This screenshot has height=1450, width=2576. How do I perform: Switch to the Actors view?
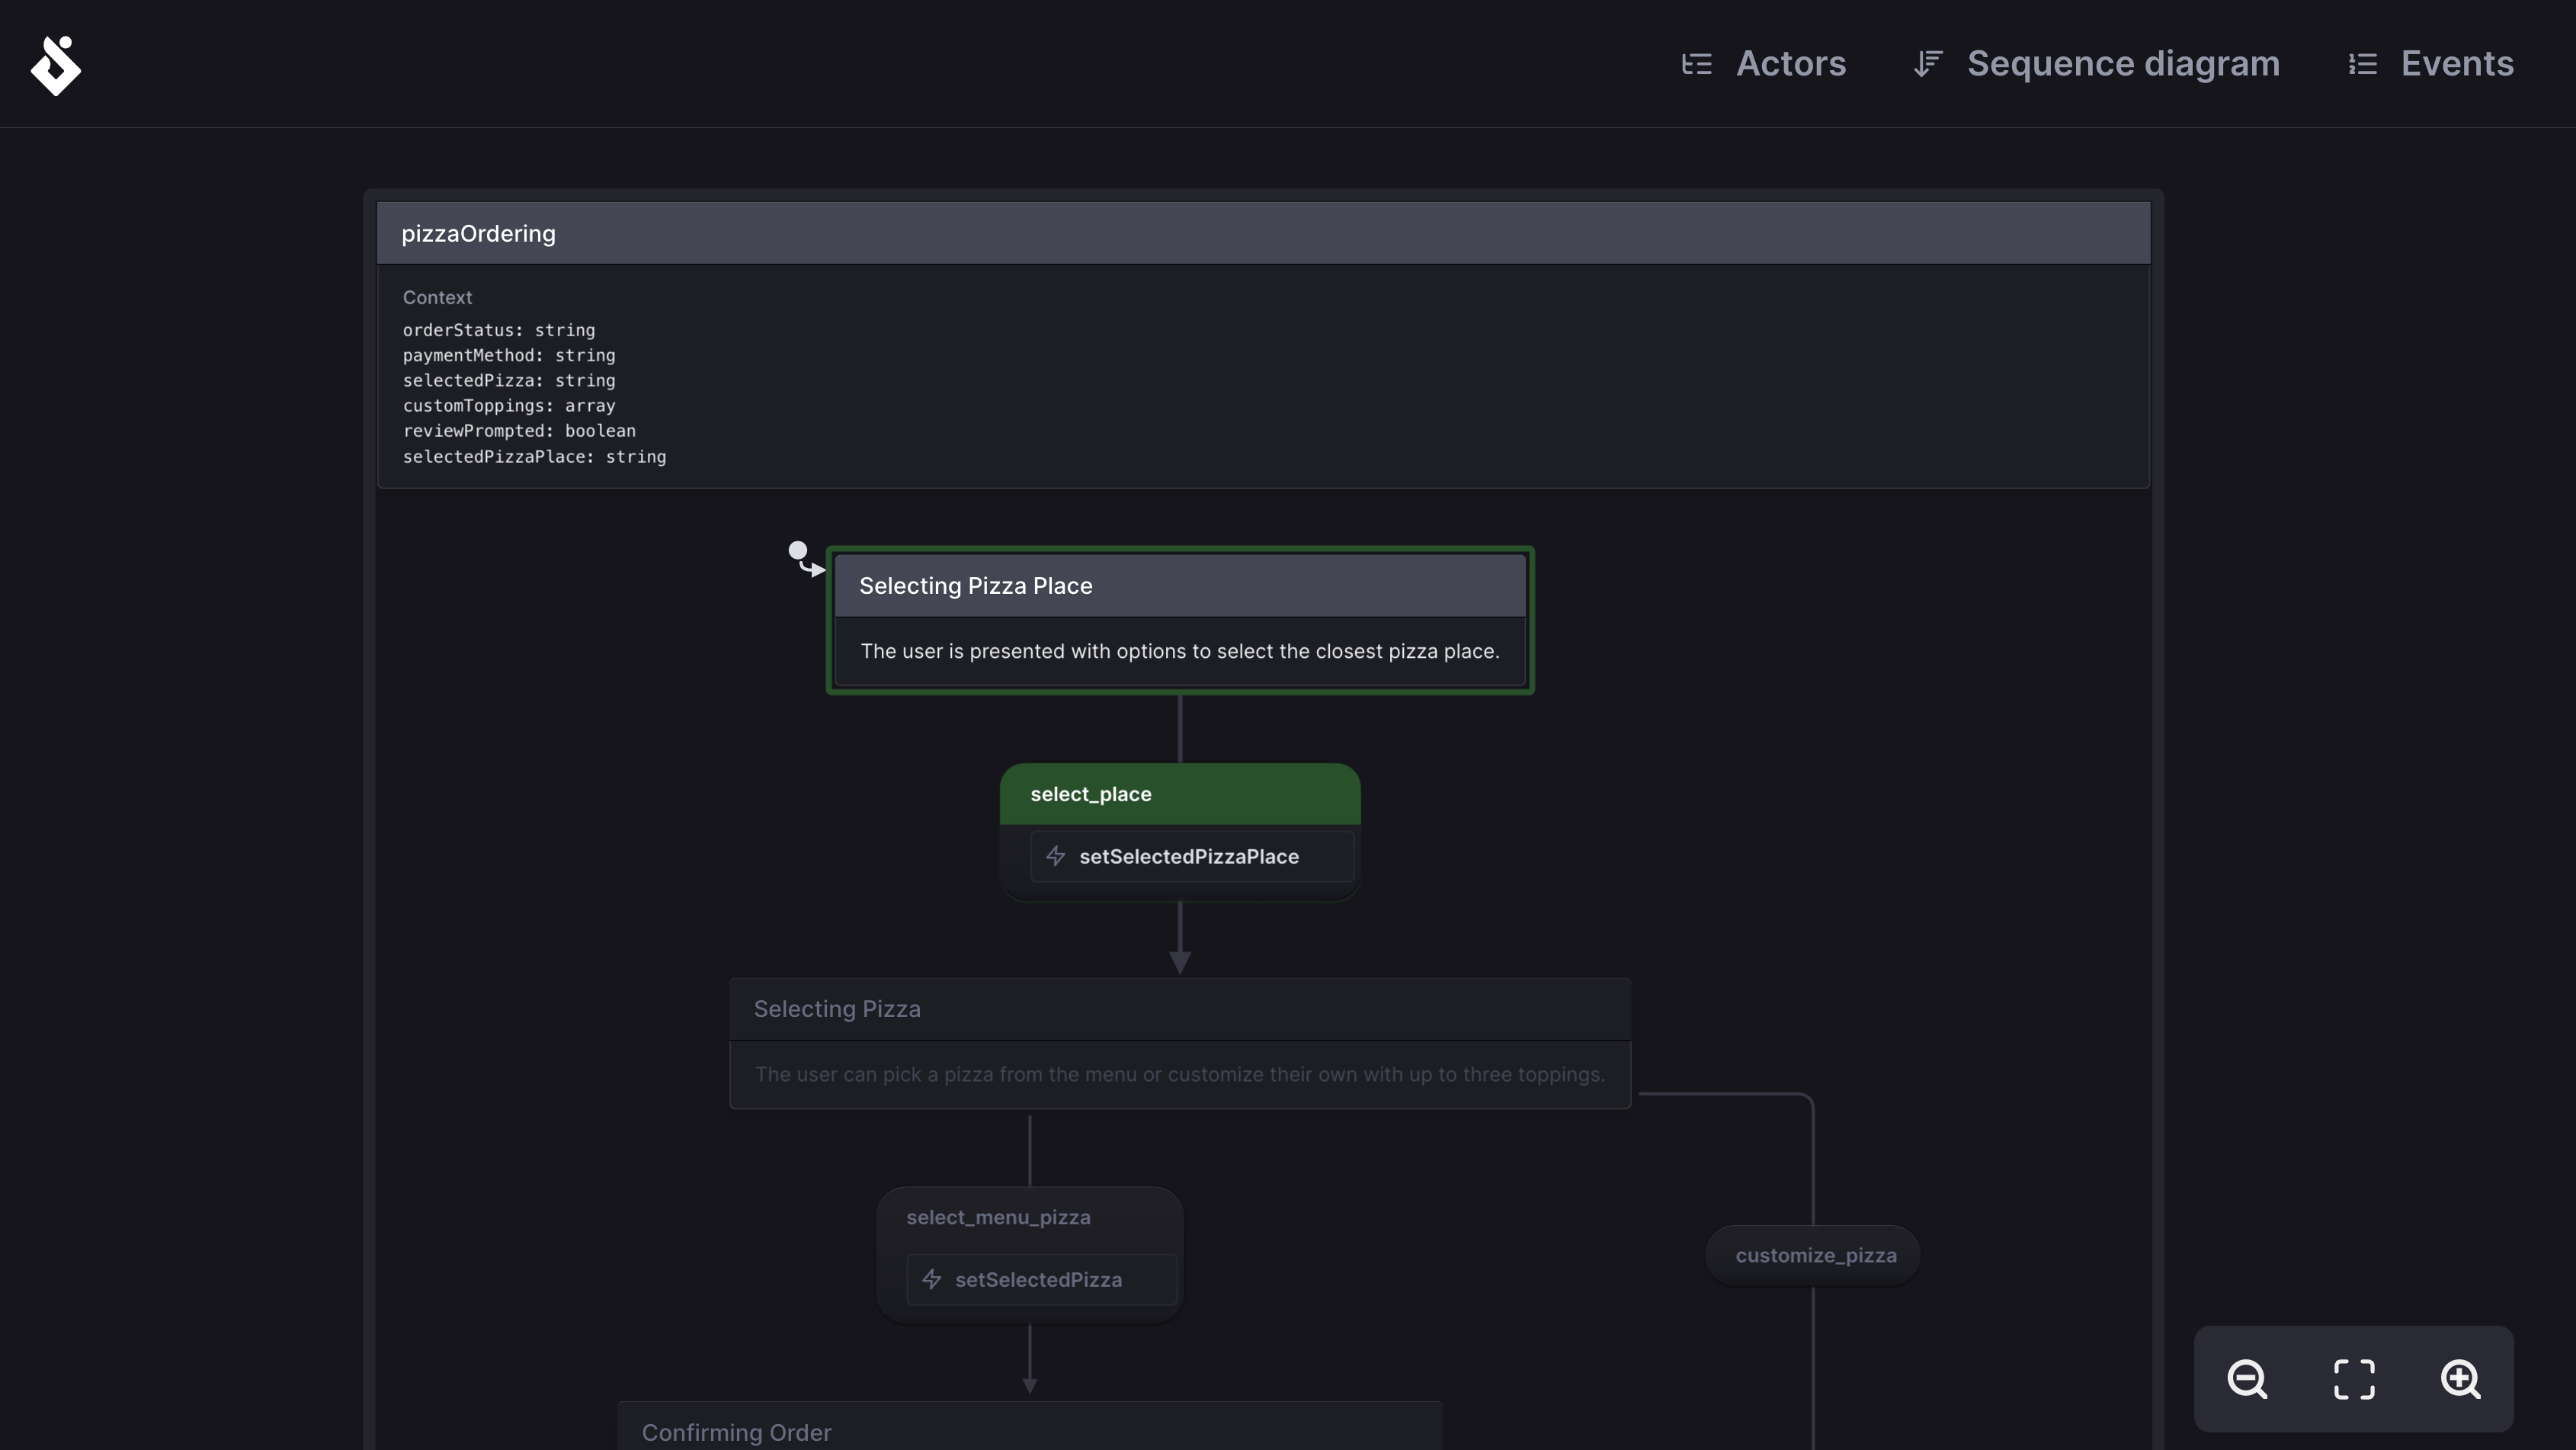coord(1790,63)
